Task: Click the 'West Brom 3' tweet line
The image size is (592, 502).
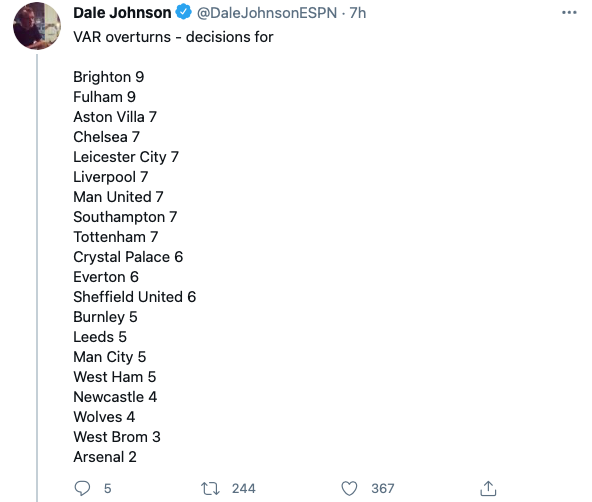Action: (x=117, y=437)
